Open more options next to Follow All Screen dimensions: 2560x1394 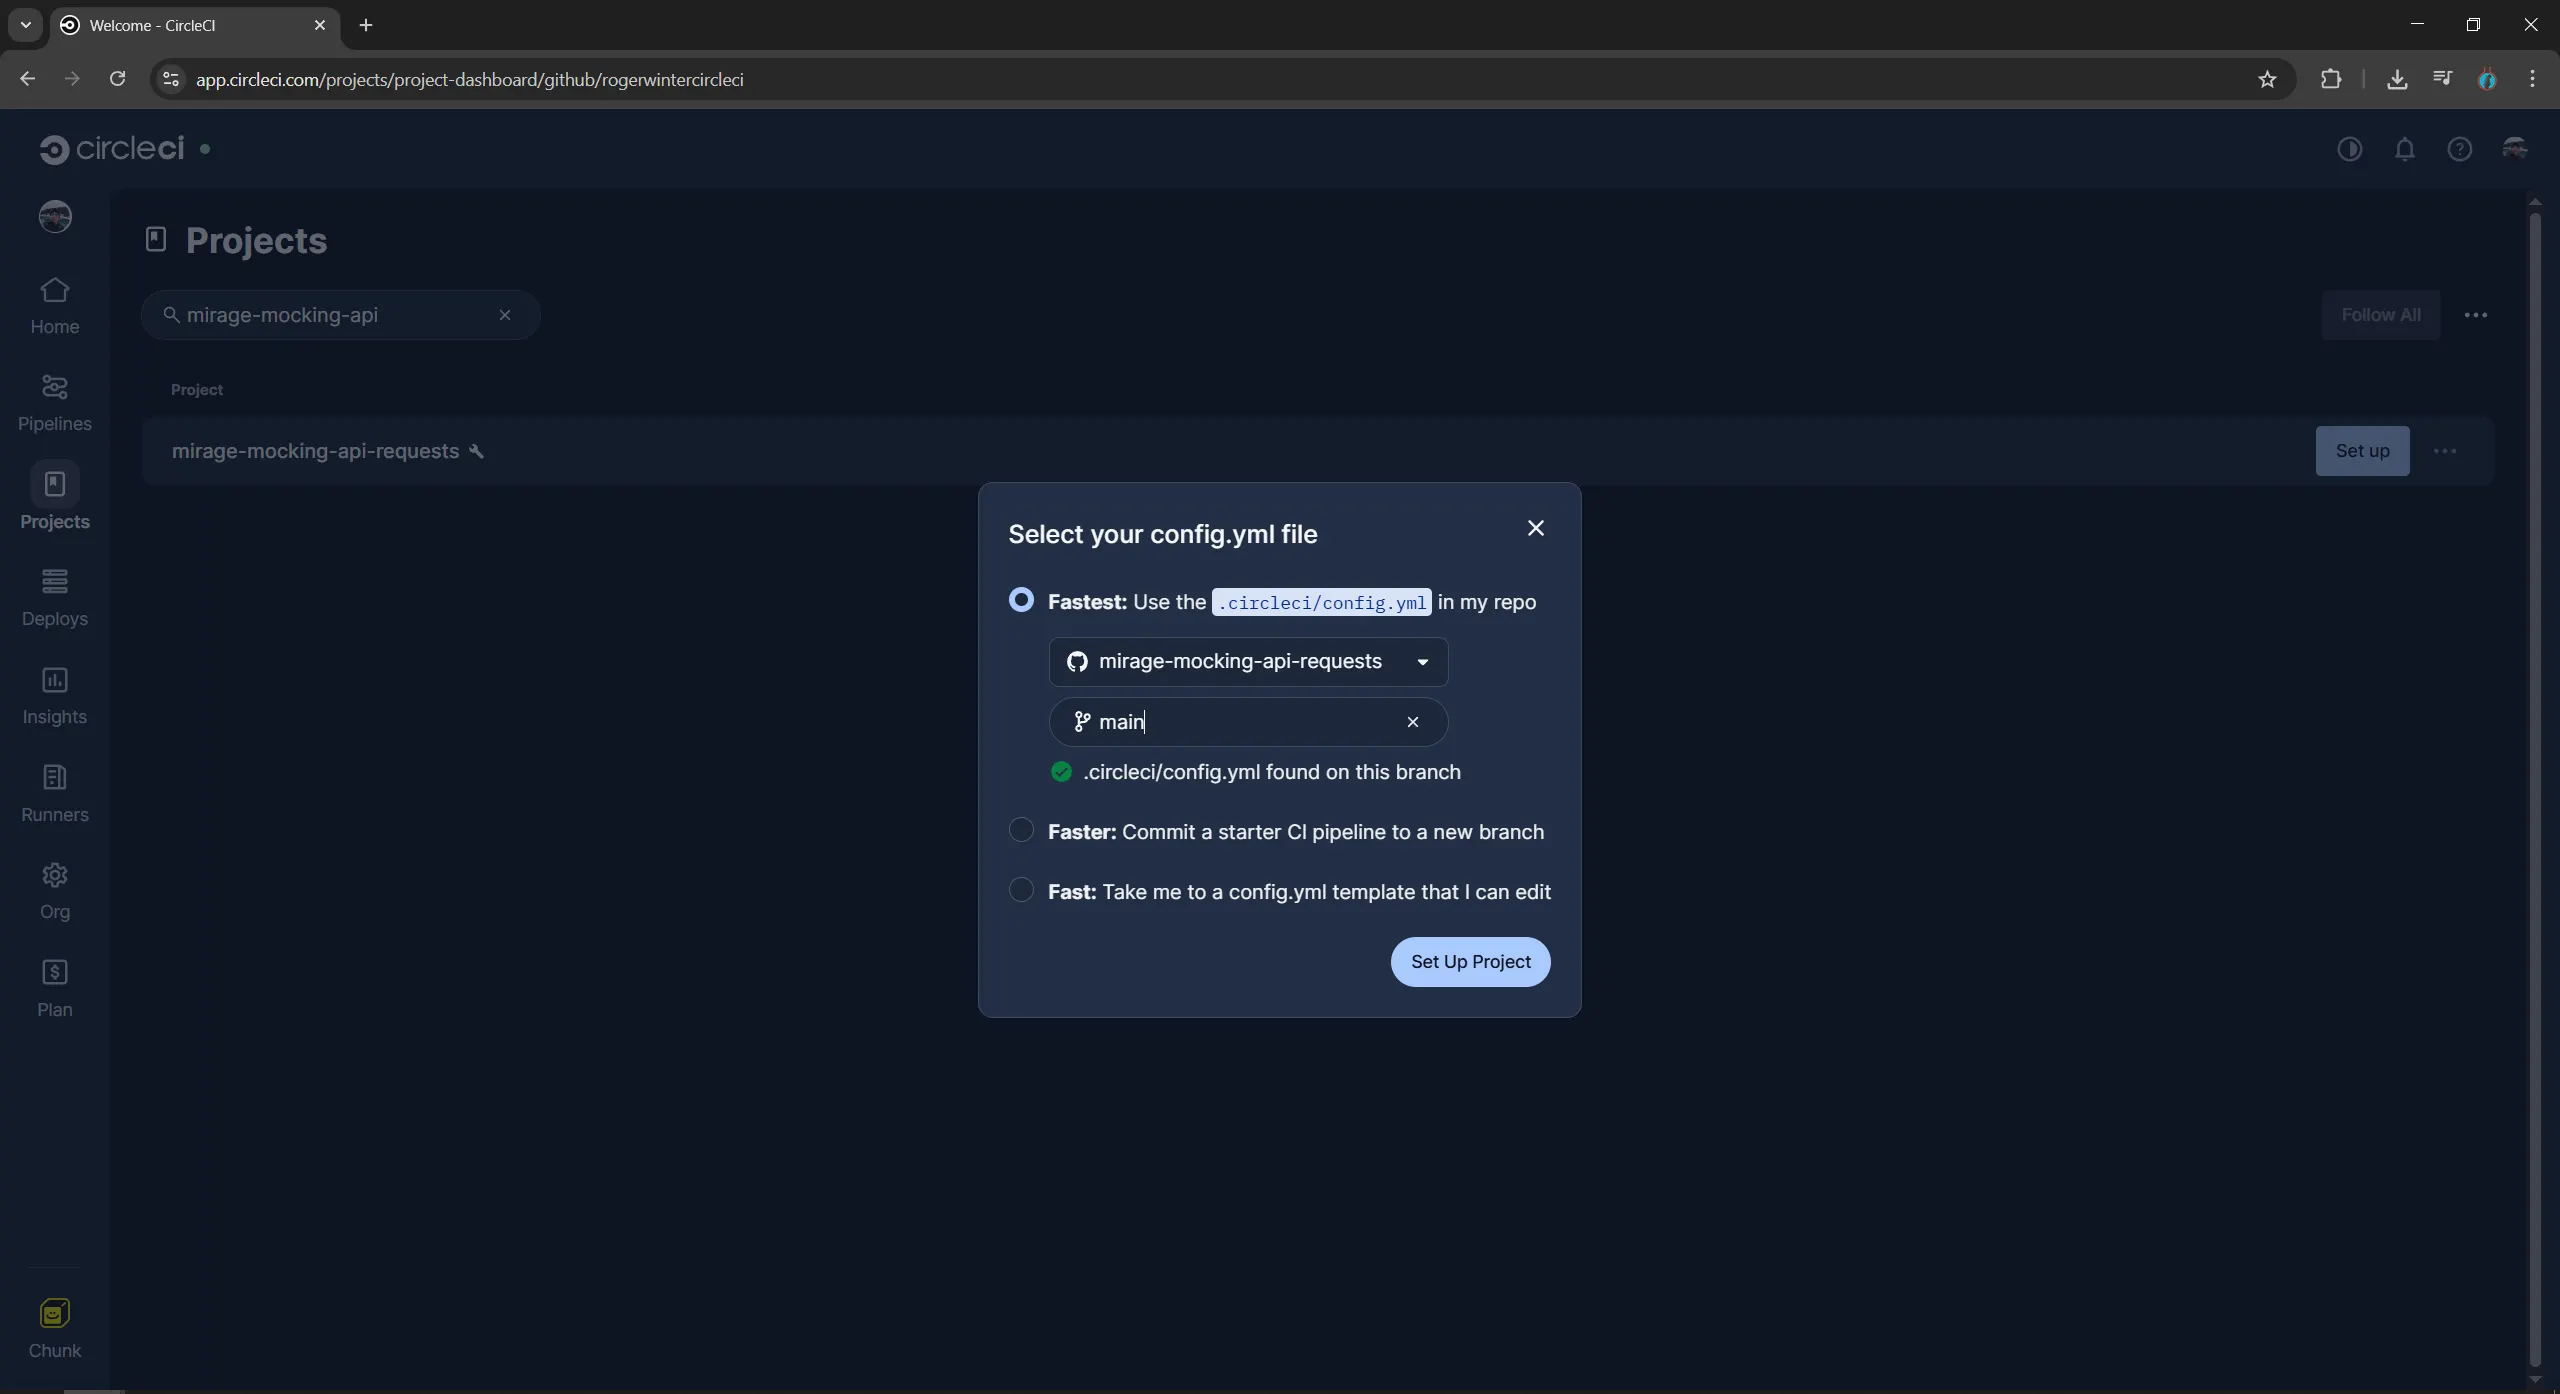click(x=2475, y=315)
